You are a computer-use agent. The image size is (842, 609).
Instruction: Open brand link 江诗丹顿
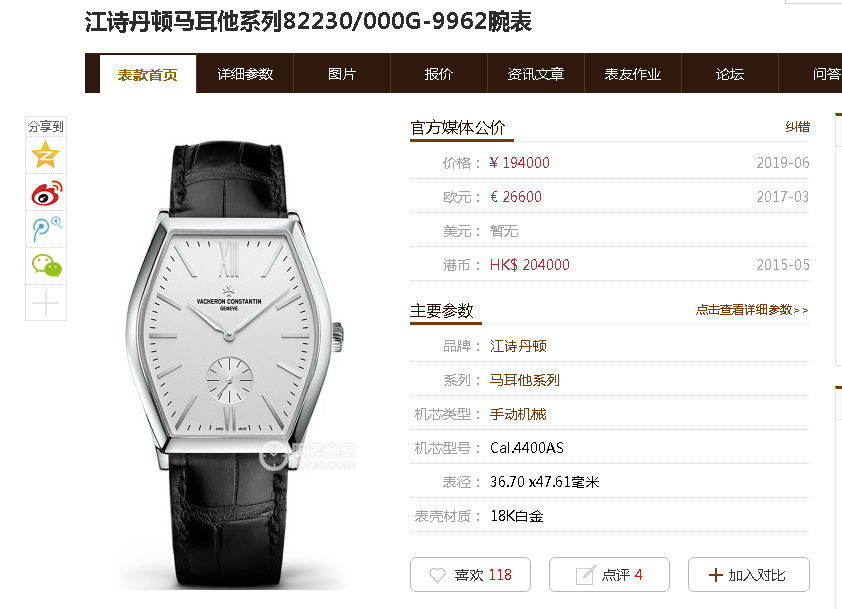(518, 346)
